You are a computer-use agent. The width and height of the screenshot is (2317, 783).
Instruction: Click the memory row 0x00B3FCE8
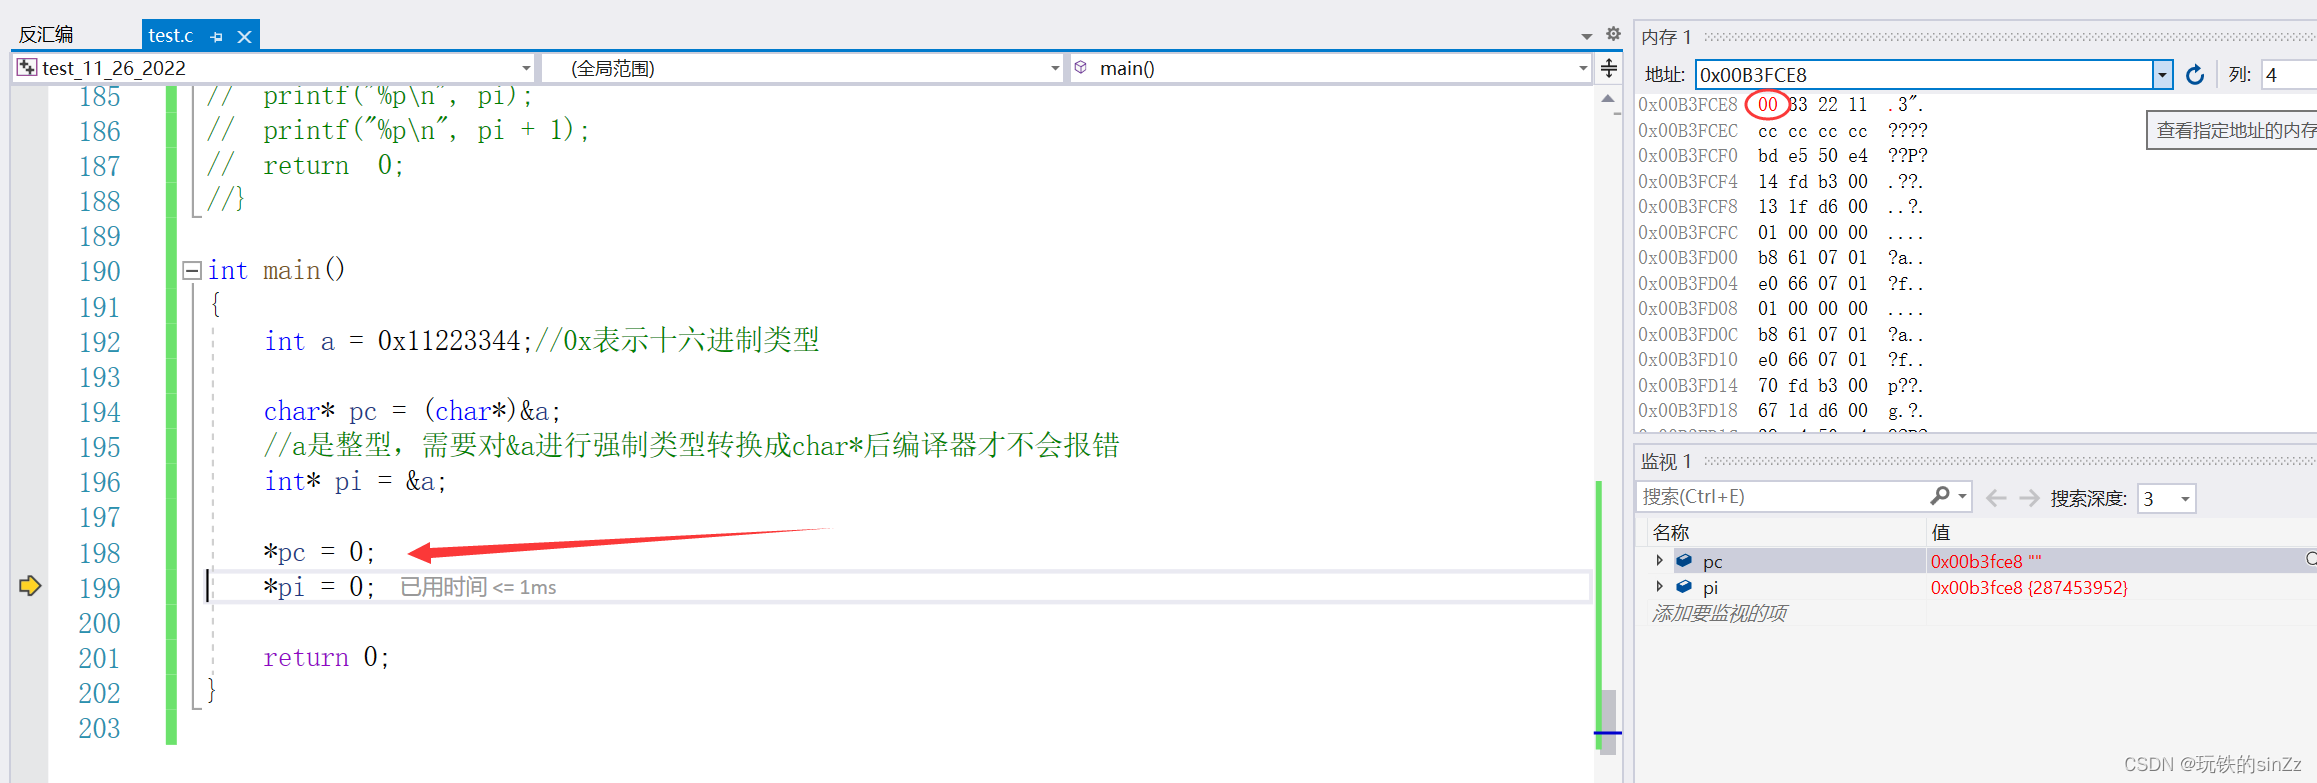pos(1782,104)
